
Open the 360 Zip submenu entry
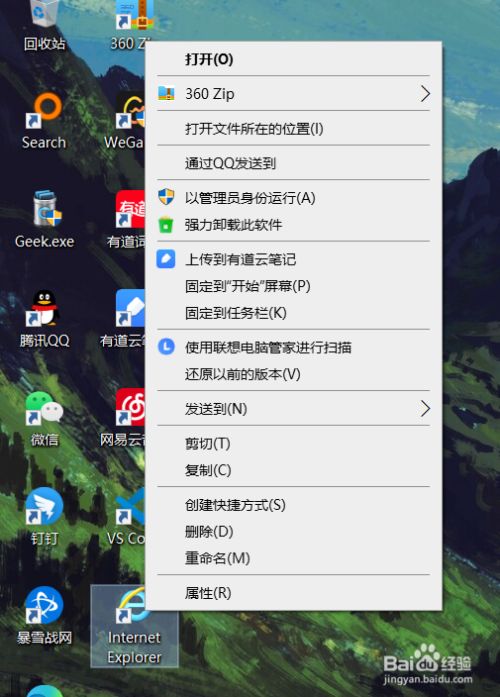click(x=294, y=94)
